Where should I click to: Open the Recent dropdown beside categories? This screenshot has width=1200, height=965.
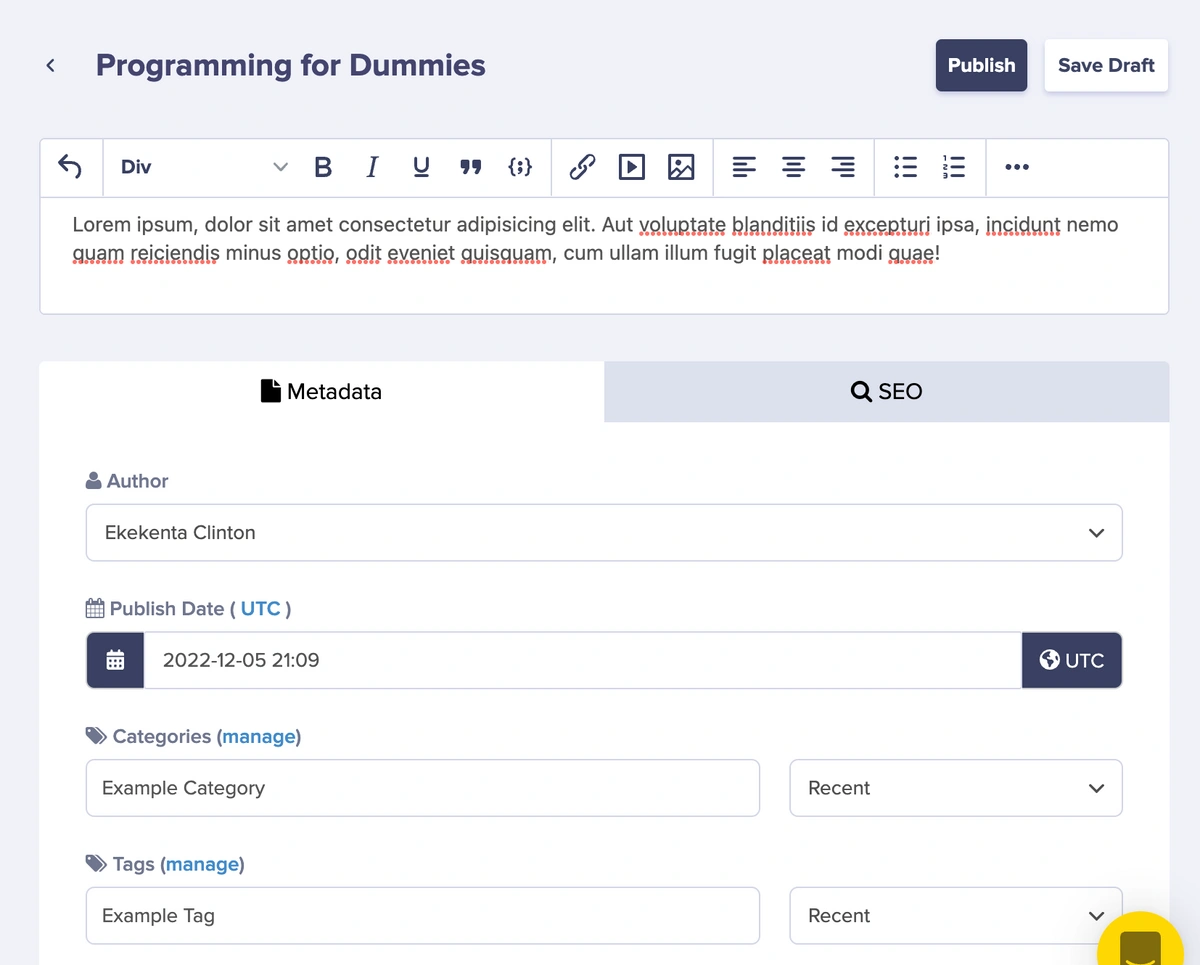click(x=955, y=788)
